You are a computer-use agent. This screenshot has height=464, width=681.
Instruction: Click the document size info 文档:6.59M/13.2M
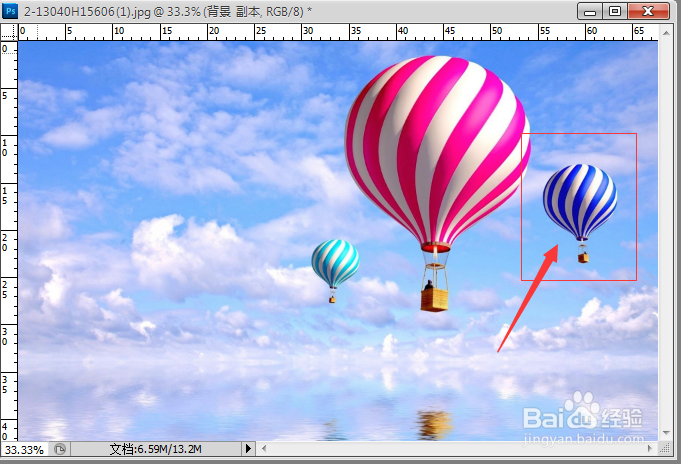pos(155,449)
